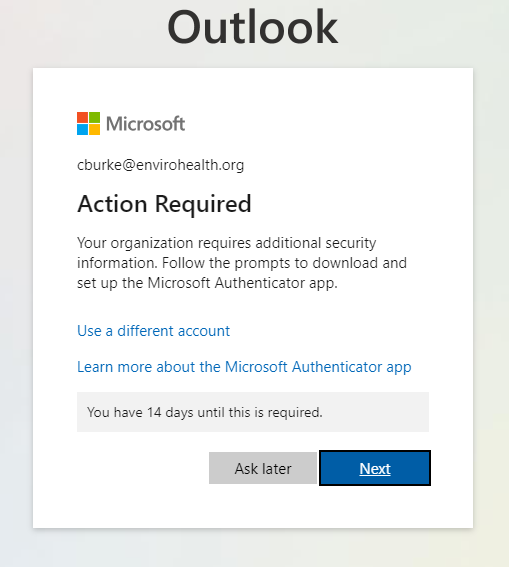
Task: Click the 'Your organization requires additional security' line
Action: coord(227,243)
